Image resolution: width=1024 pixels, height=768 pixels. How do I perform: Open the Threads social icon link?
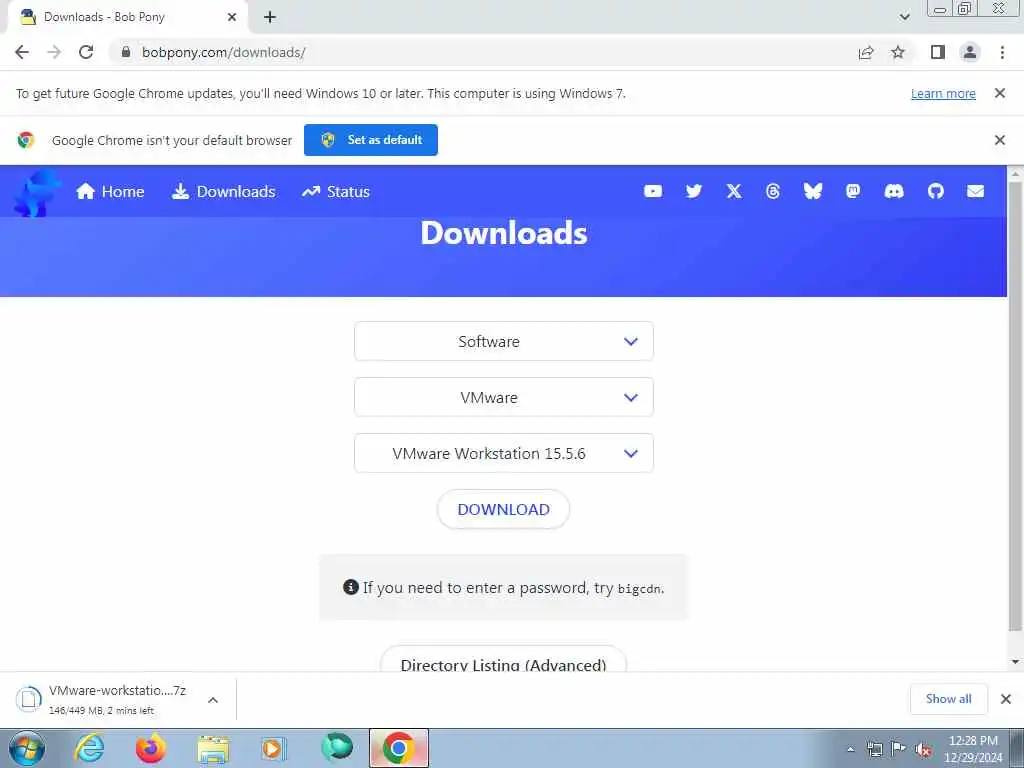coord(773,191)
